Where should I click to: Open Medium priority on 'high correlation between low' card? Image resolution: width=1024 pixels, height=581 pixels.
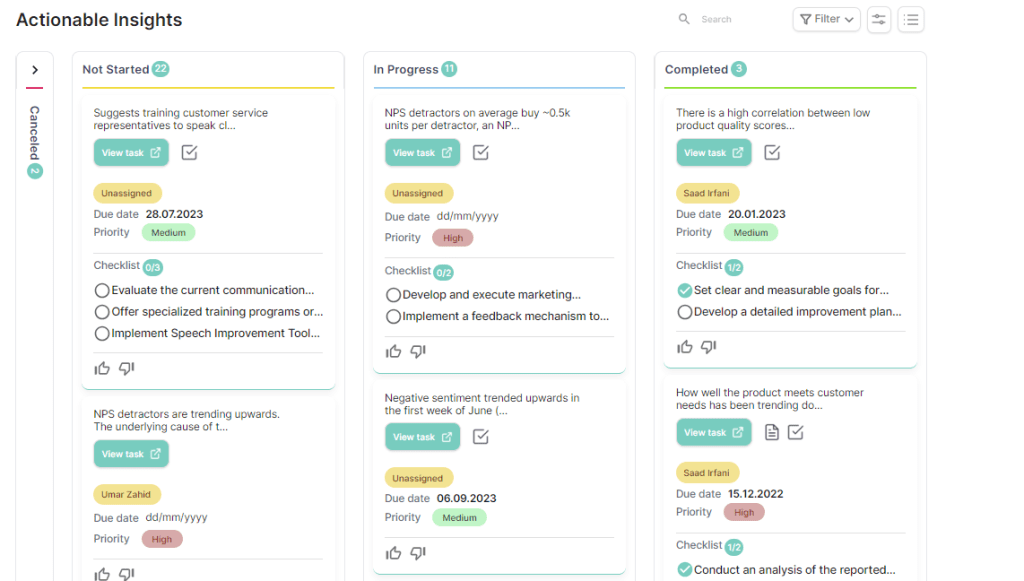750,232
